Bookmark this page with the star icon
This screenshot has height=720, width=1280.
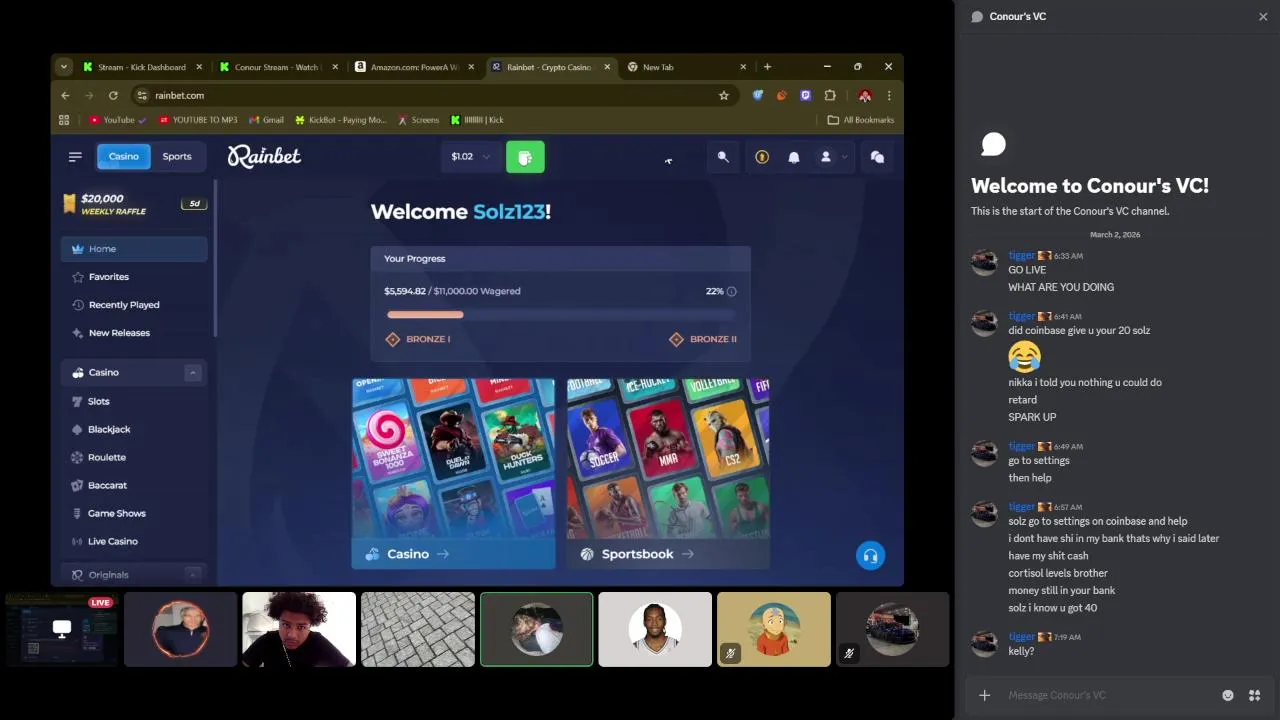pos(724,95)
